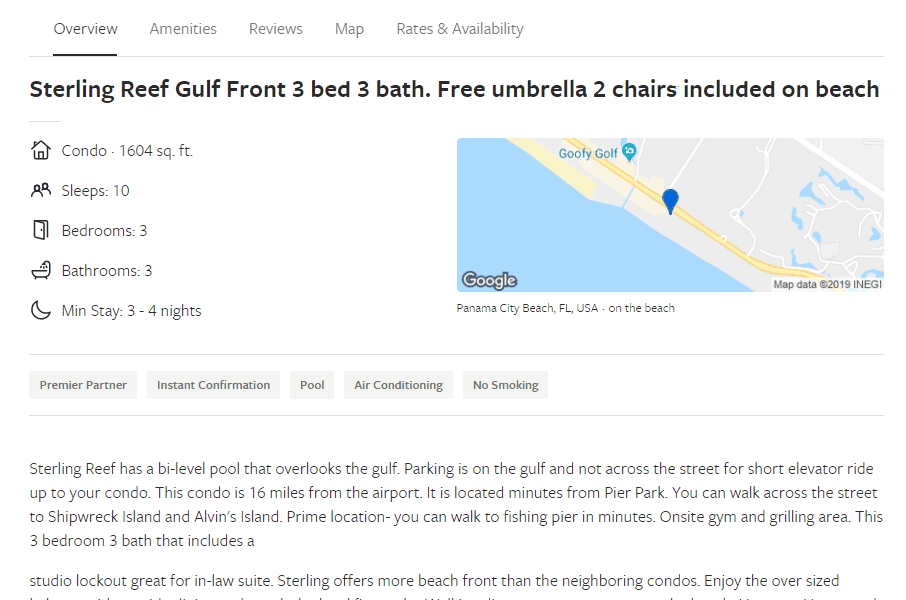The image size is (906, 600).
Task: Go to the Reviews tab
Action: (x=276, y=29)
